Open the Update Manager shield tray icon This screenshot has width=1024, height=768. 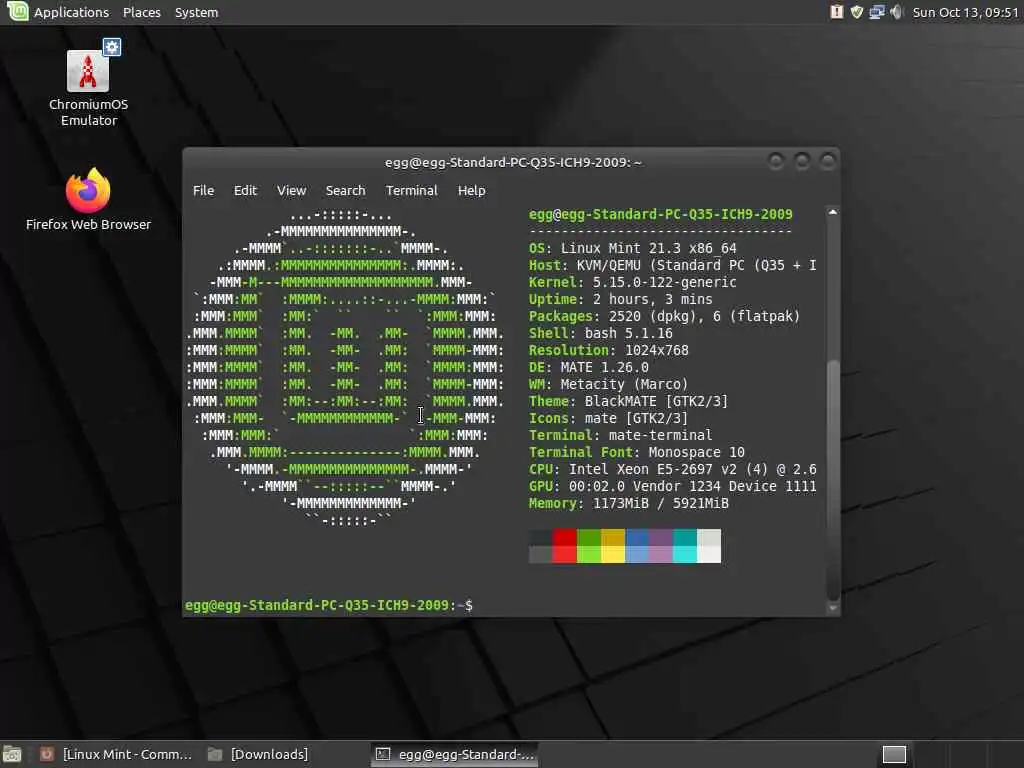[857, 12]
